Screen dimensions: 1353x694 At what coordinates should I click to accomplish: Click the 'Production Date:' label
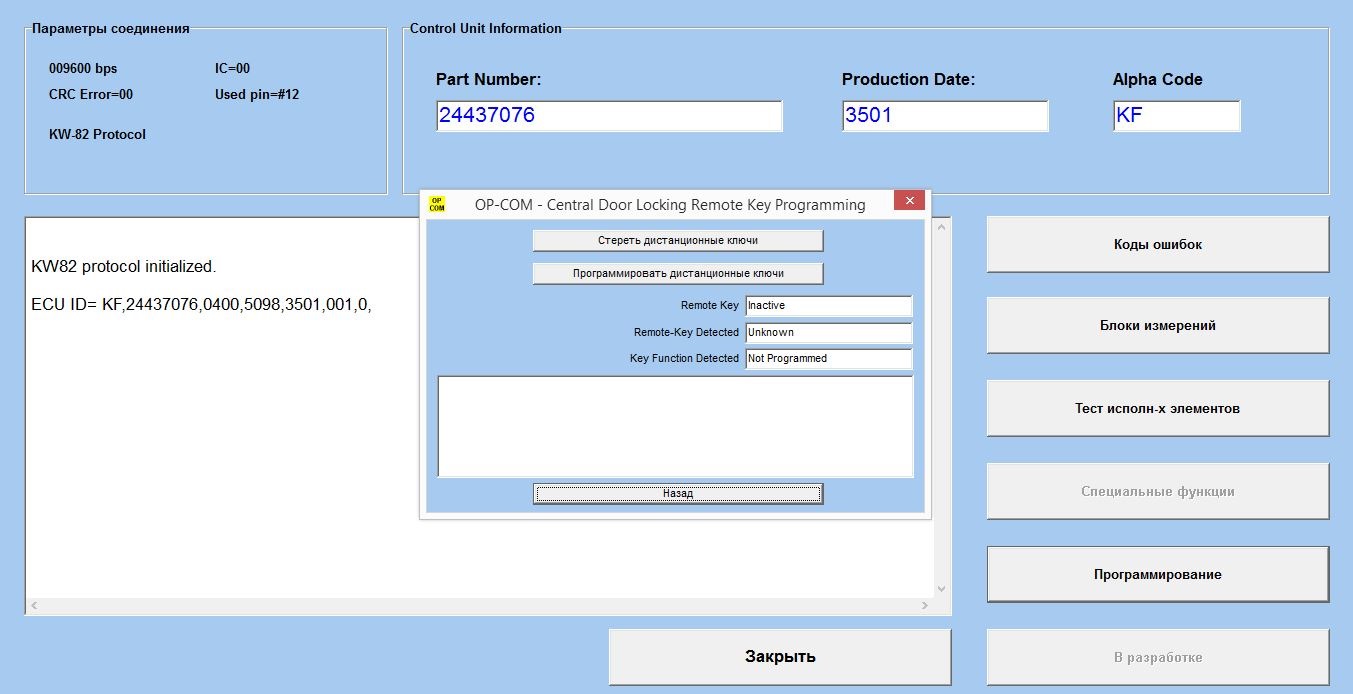pos(908,80)
